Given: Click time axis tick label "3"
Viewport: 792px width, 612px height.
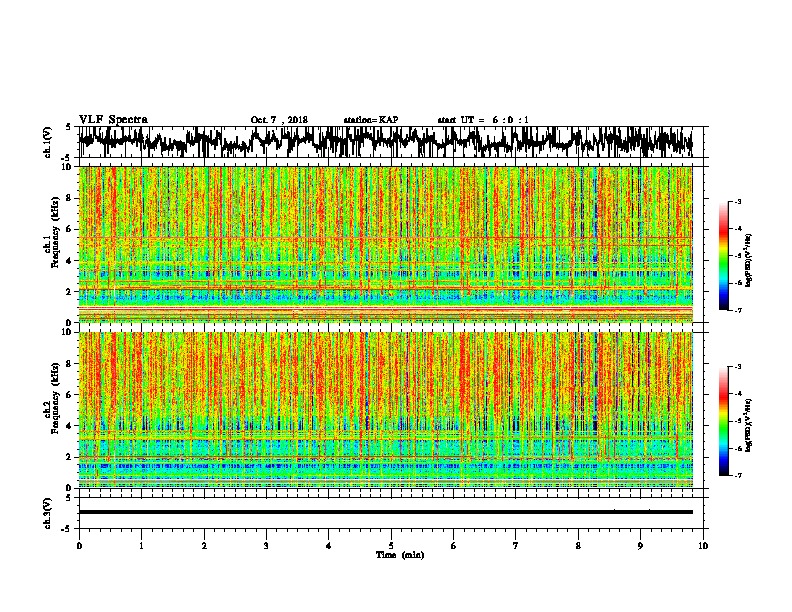Looking at the screenshot, I should (x=266, y=545).
